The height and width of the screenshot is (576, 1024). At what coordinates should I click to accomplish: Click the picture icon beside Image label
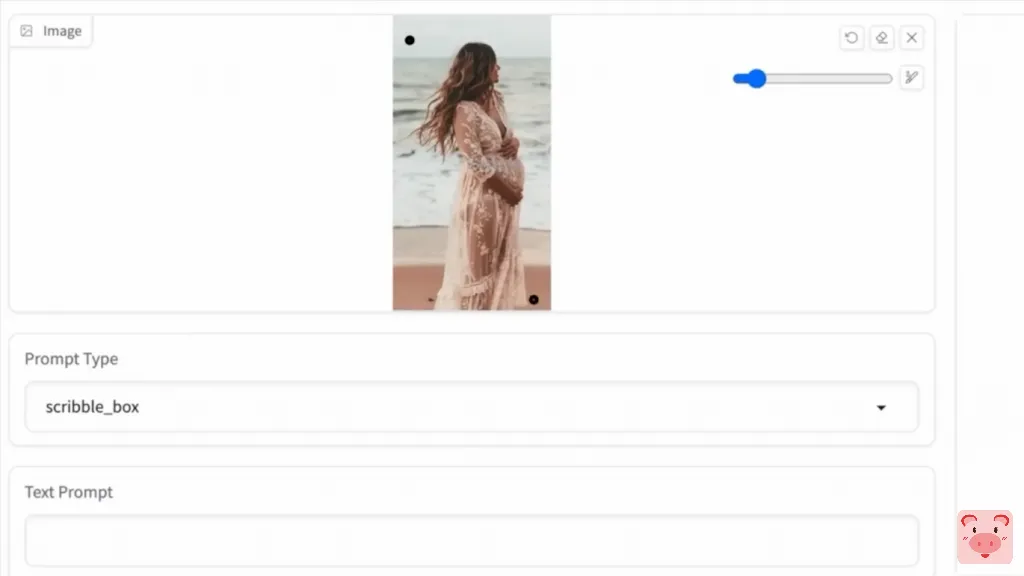26,31
